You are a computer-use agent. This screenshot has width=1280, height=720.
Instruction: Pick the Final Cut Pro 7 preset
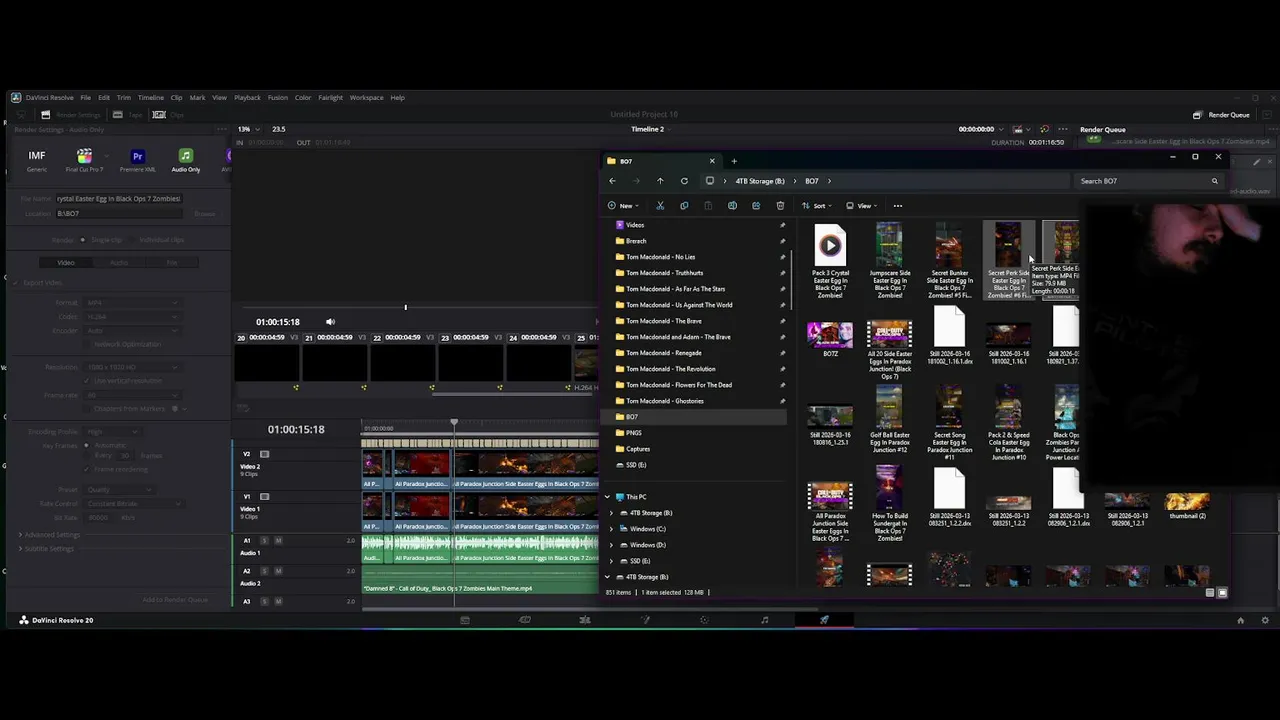pyautogui.click(x=84, y=159)
